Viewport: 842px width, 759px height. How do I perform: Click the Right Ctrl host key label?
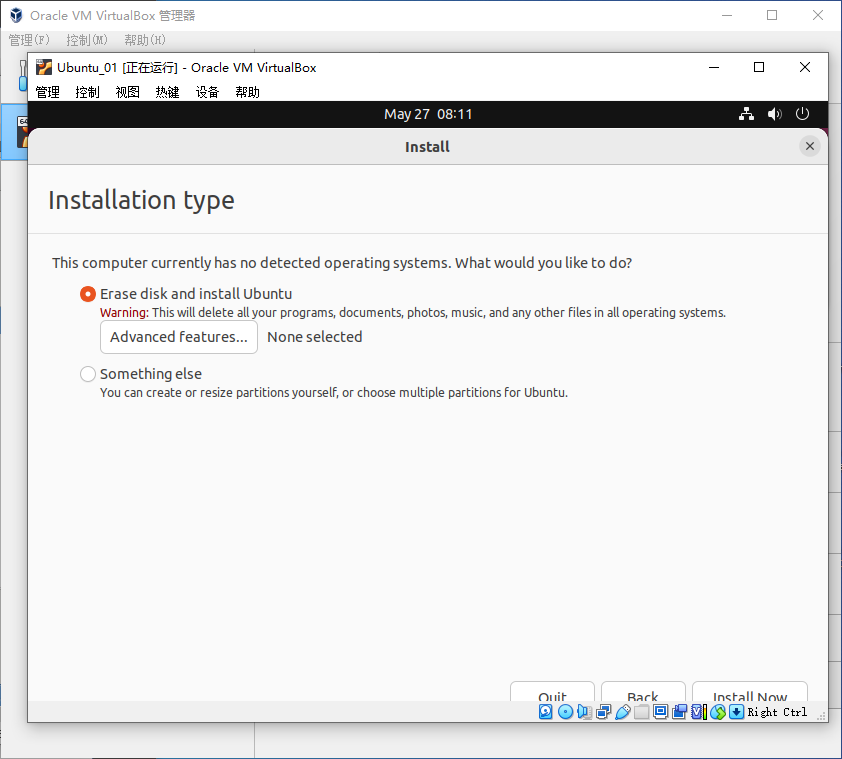coord(777,712)
